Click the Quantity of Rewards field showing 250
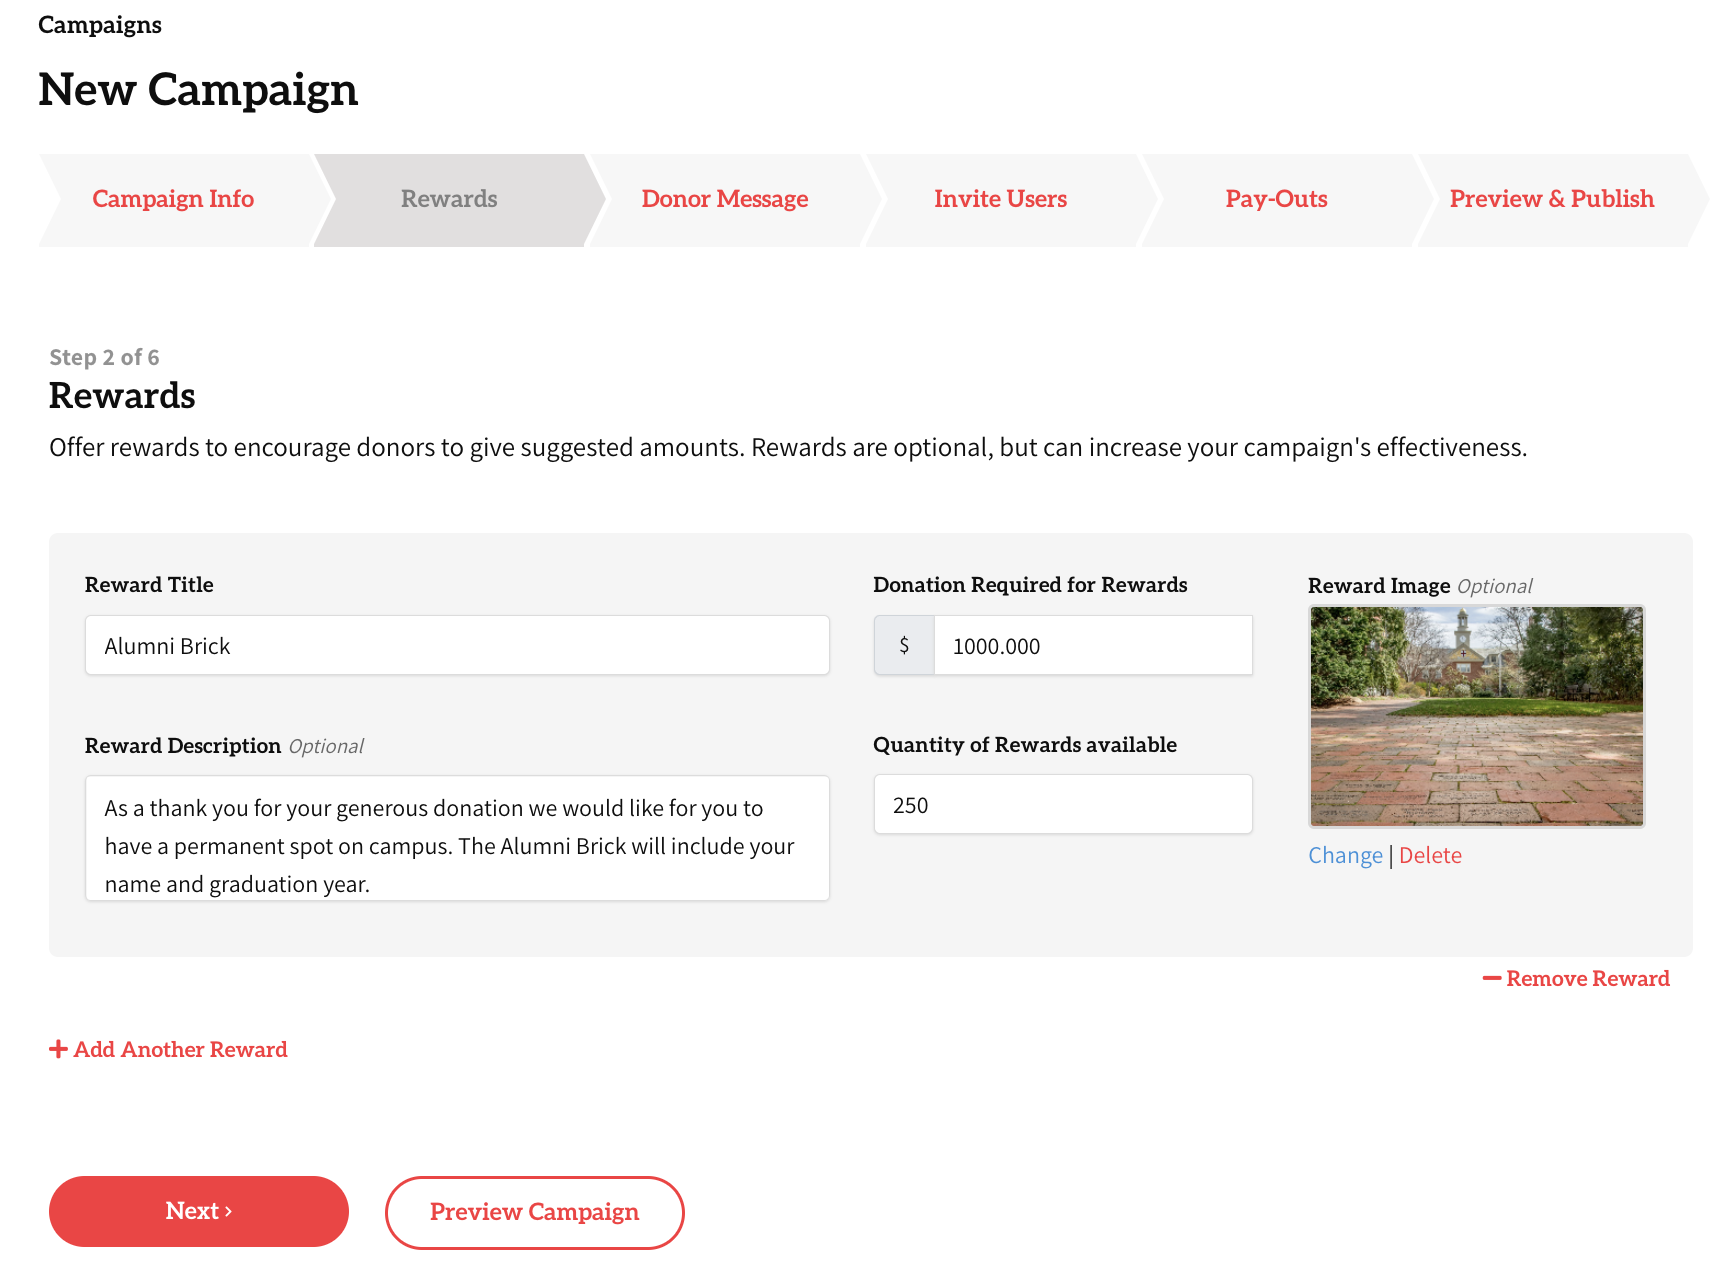This screenshot has width=1732, height=1288. (1063, 804)
